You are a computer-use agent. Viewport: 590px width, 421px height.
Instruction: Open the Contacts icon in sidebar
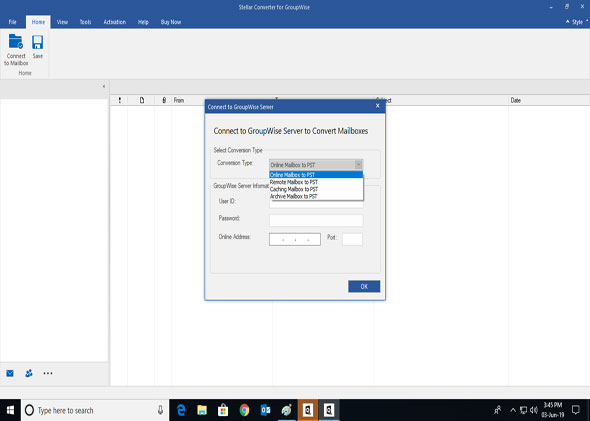29,373
